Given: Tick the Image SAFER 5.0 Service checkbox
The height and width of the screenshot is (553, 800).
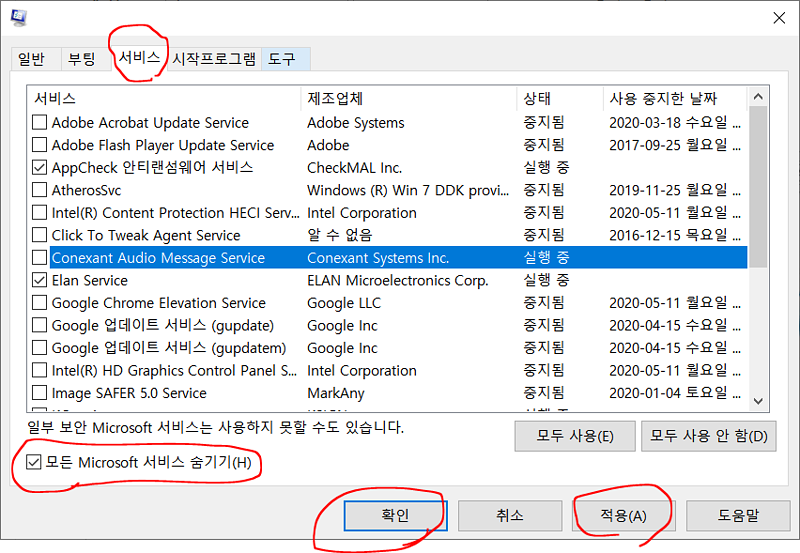Looking at the screenshot, I should click(x=39, y=393).
